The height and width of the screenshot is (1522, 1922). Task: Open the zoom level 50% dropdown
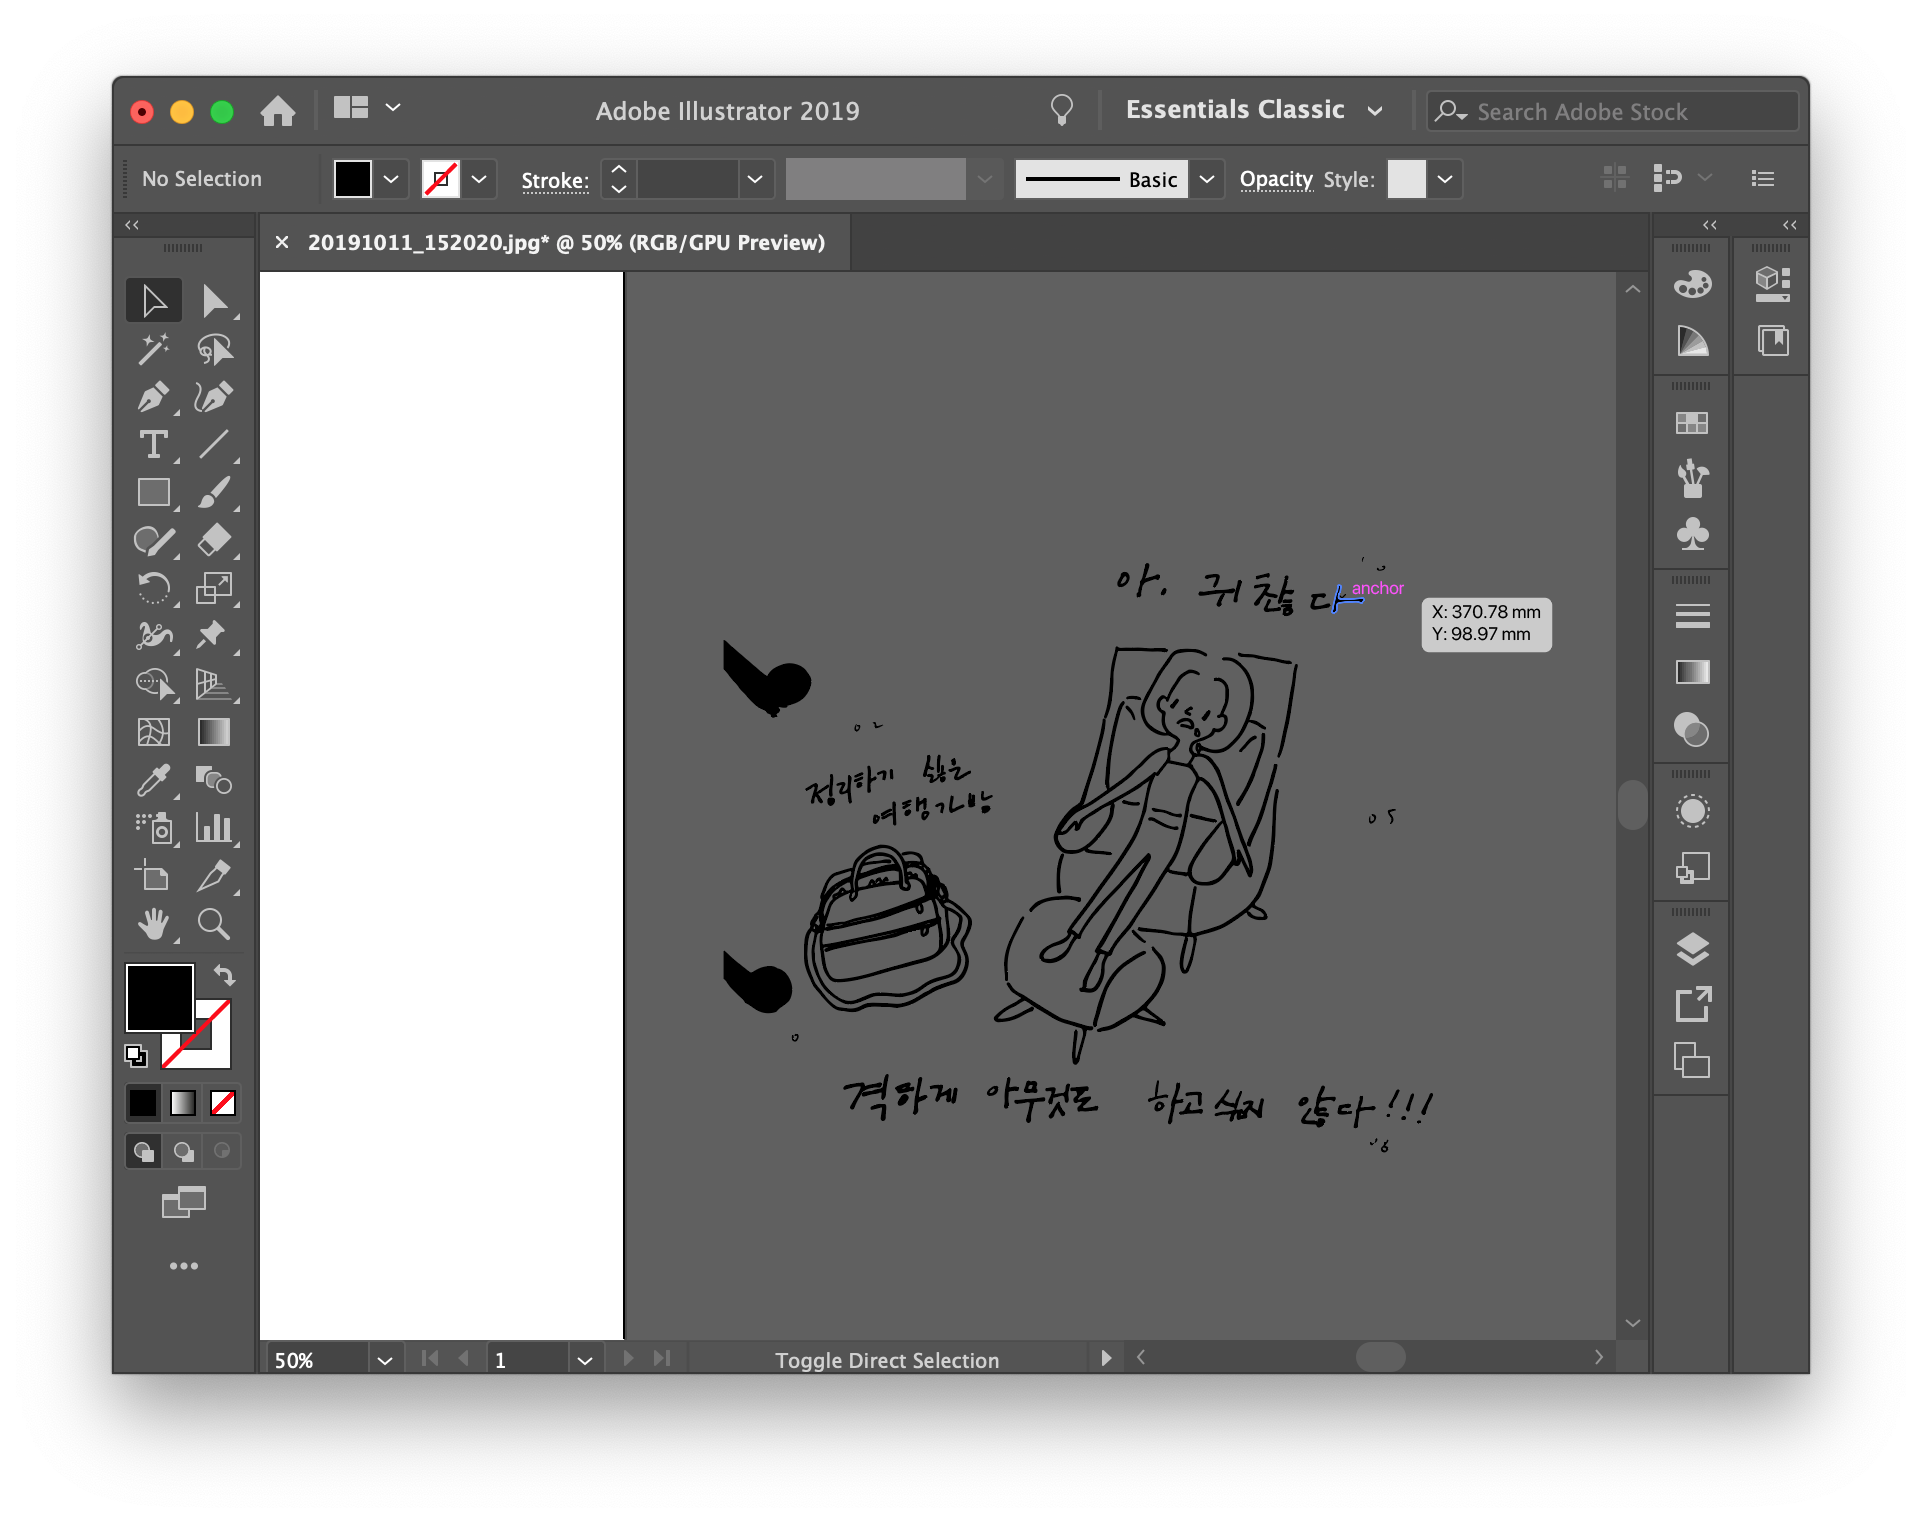pyautogui.click(x=384, y=1360)
